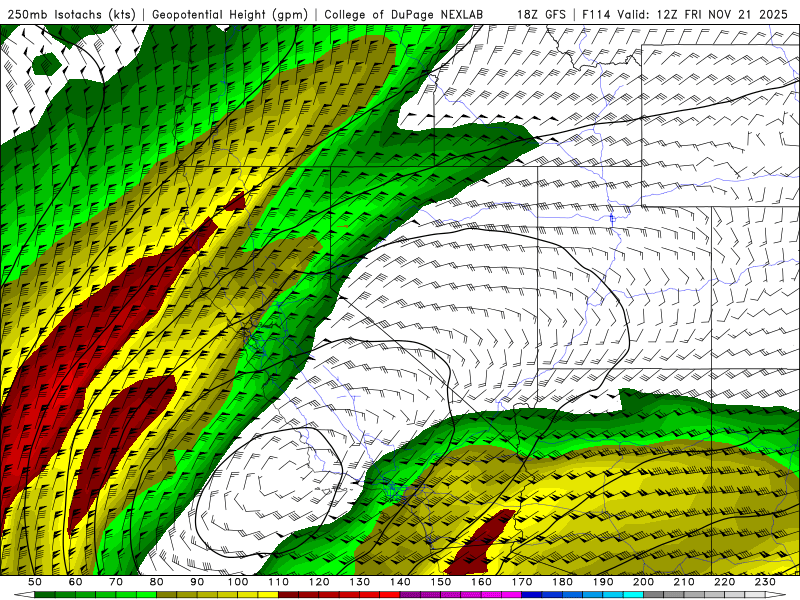Screen dimensions: 800x600
Task: Click the 'College of DuPage NEXLAB' label
Action: coord(404,15)
